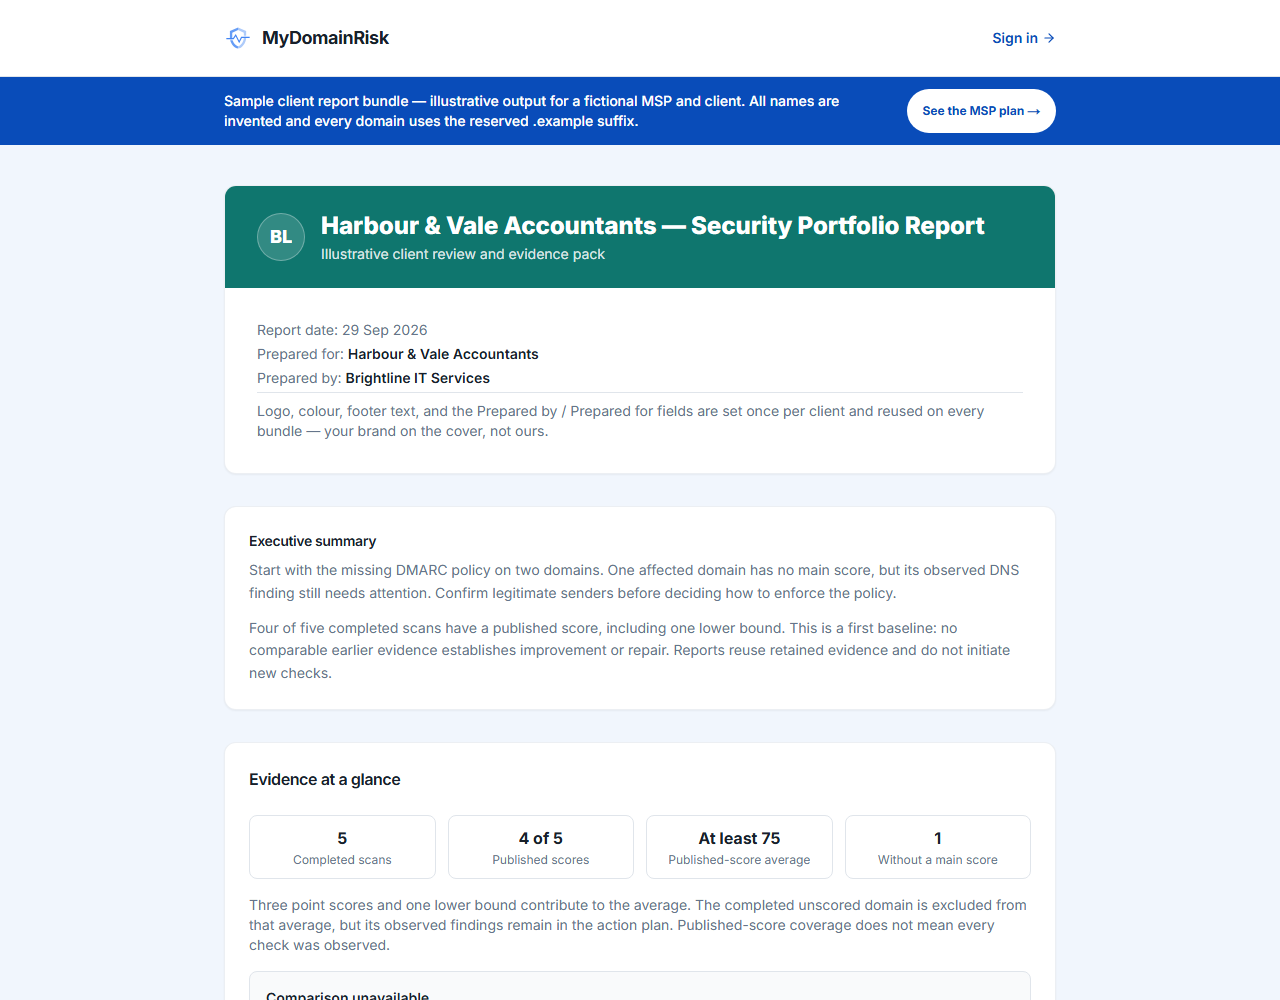Screen dimensions: 1280x1000
Task: Select the 4 of 5 Published scores card
Action: [x=541, y=847]
